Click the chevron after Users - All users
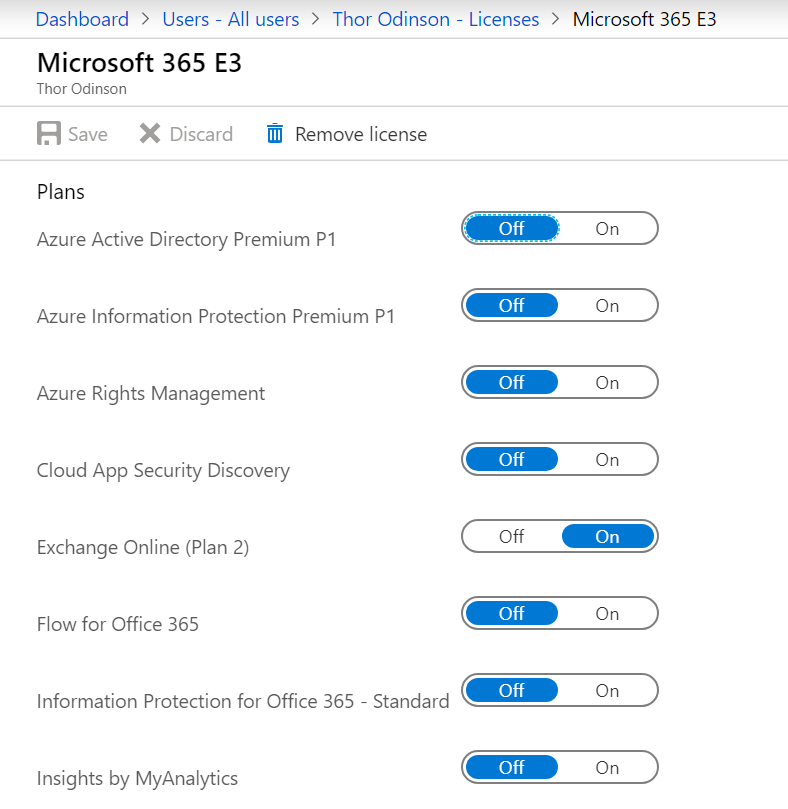 pyautogui.click(x=316, y=19)
